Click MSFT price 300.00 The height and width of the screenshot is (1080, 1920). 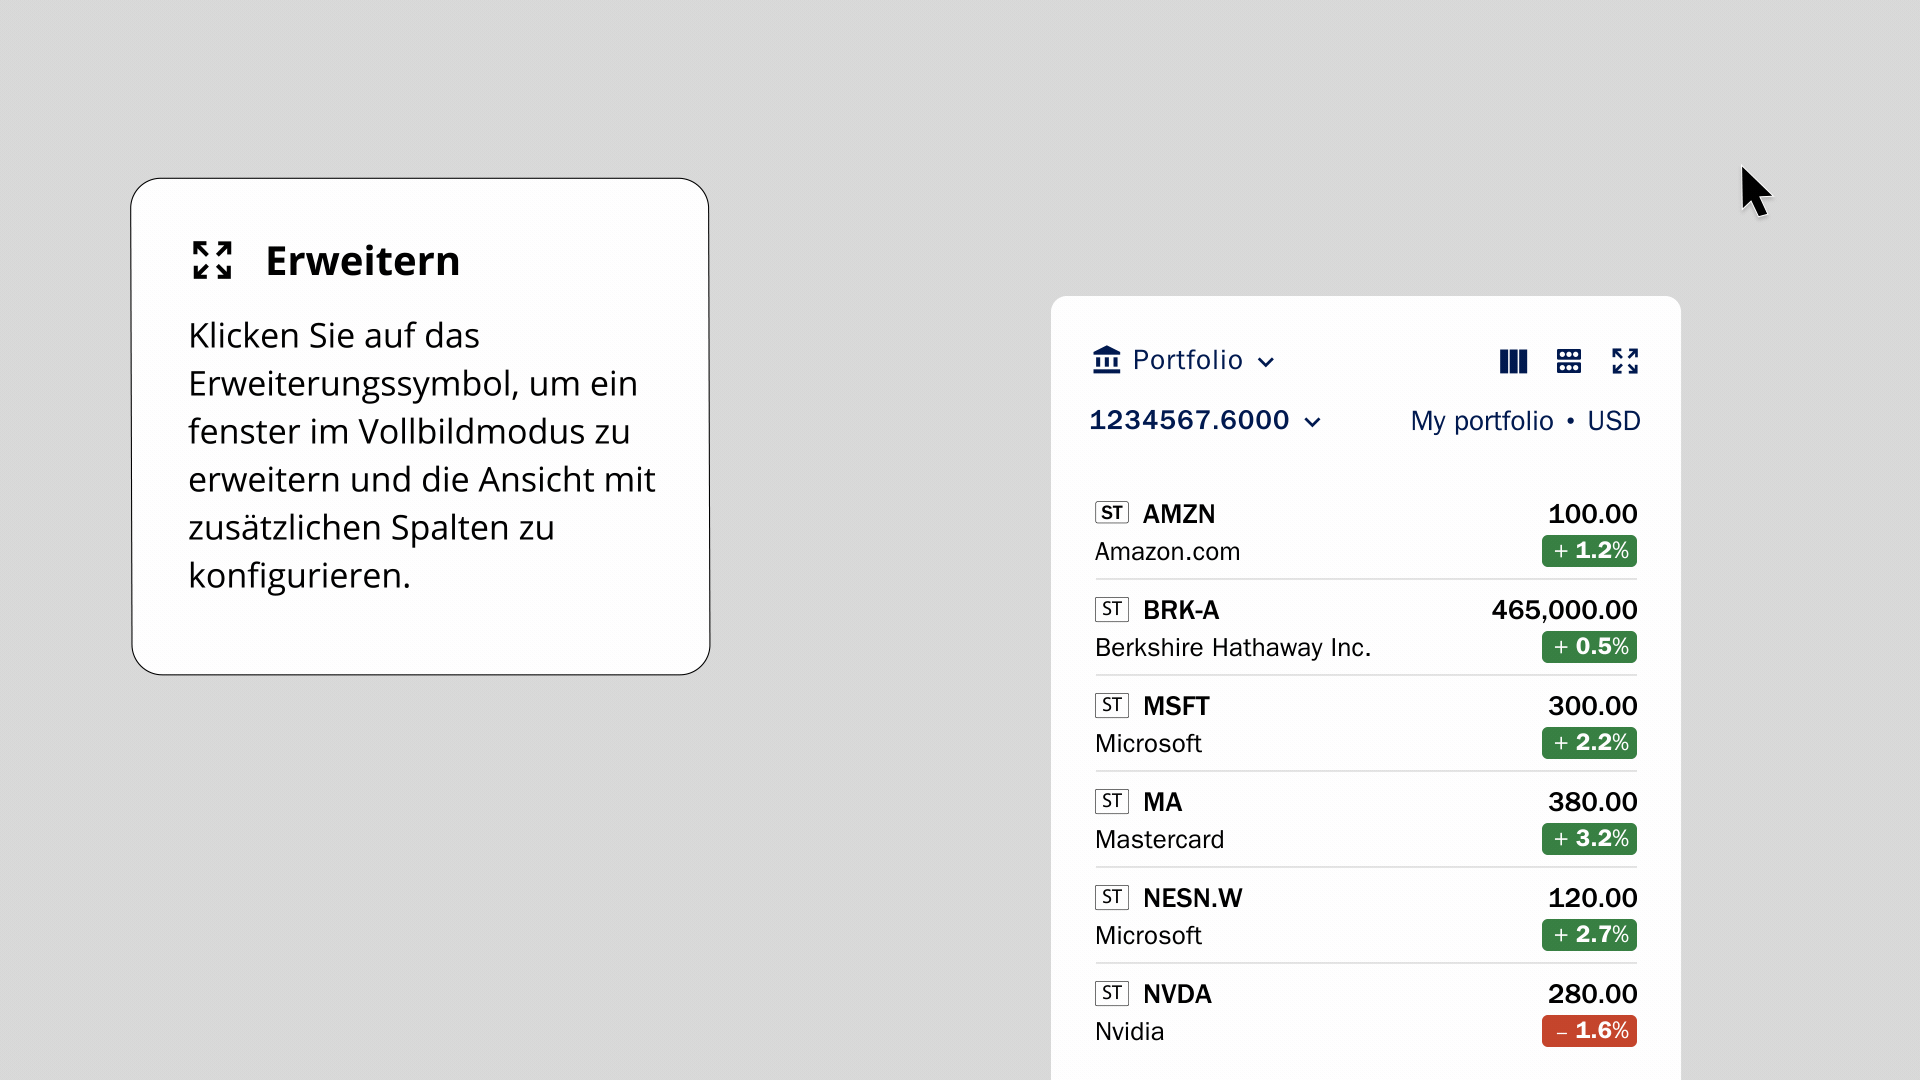coord(1592,706)
